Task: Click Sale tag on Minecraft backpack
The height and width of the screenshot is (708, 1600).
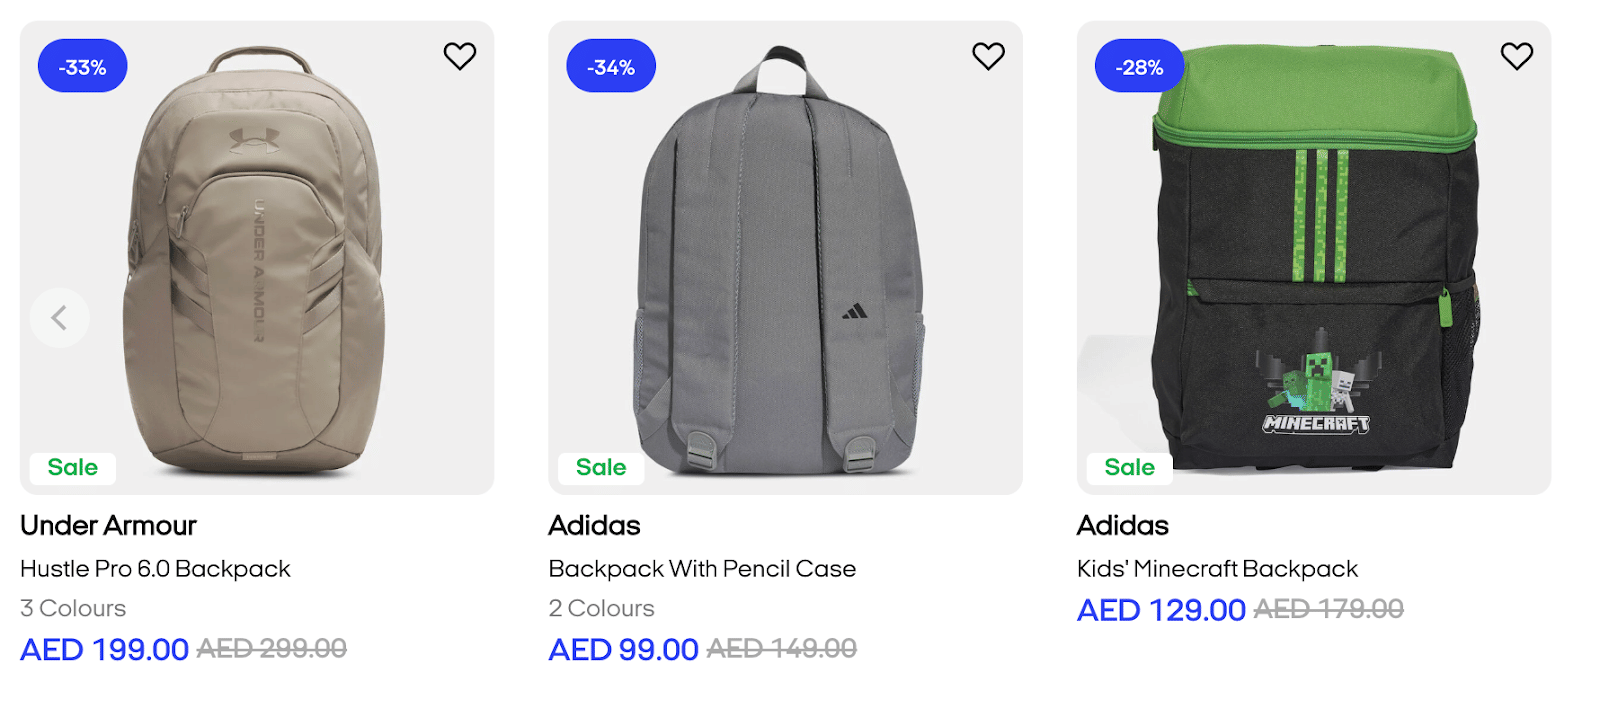Action: coord(1129,467)
